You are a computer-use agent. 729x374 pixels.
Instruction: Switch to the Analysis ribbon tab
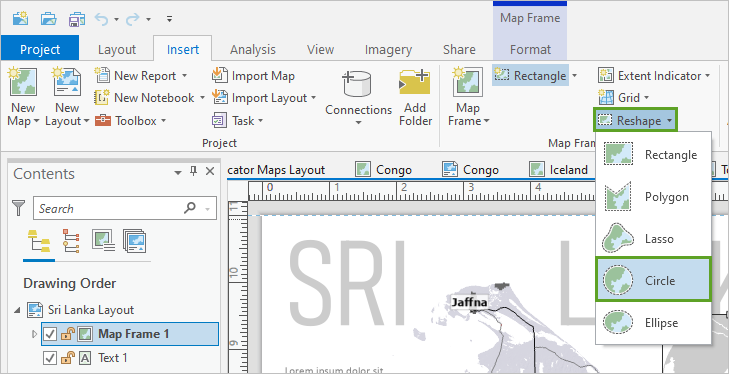pos(253,49)
